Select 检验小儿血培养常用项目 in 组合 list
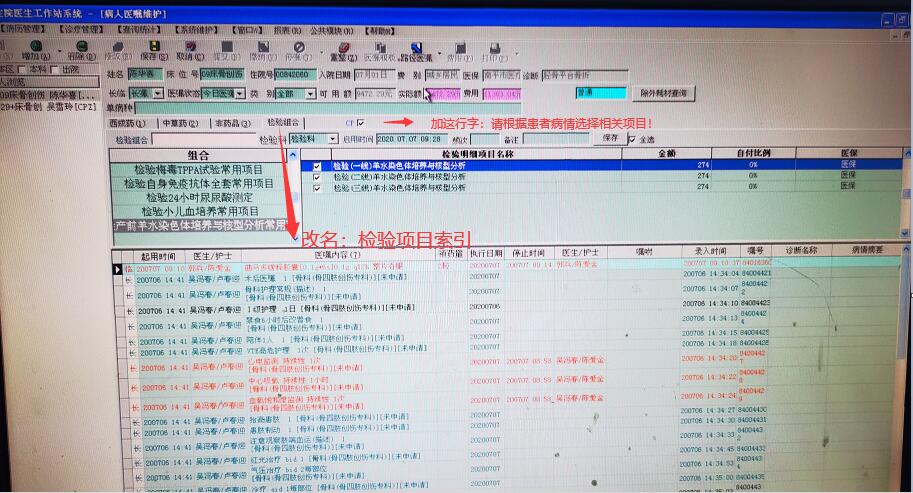913x493 pixels. click(x=199, y=211)
